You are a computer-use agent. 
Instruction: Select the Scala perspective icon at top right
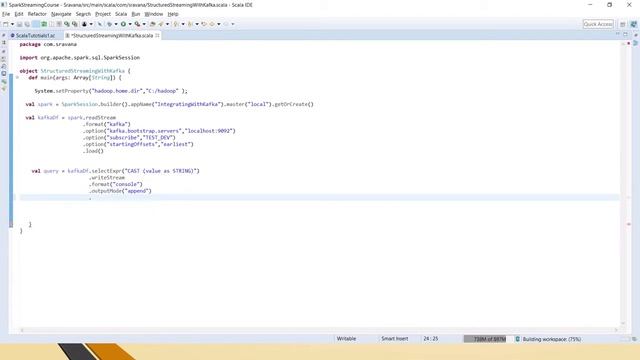pyautogui.click(x=633, y=24)
